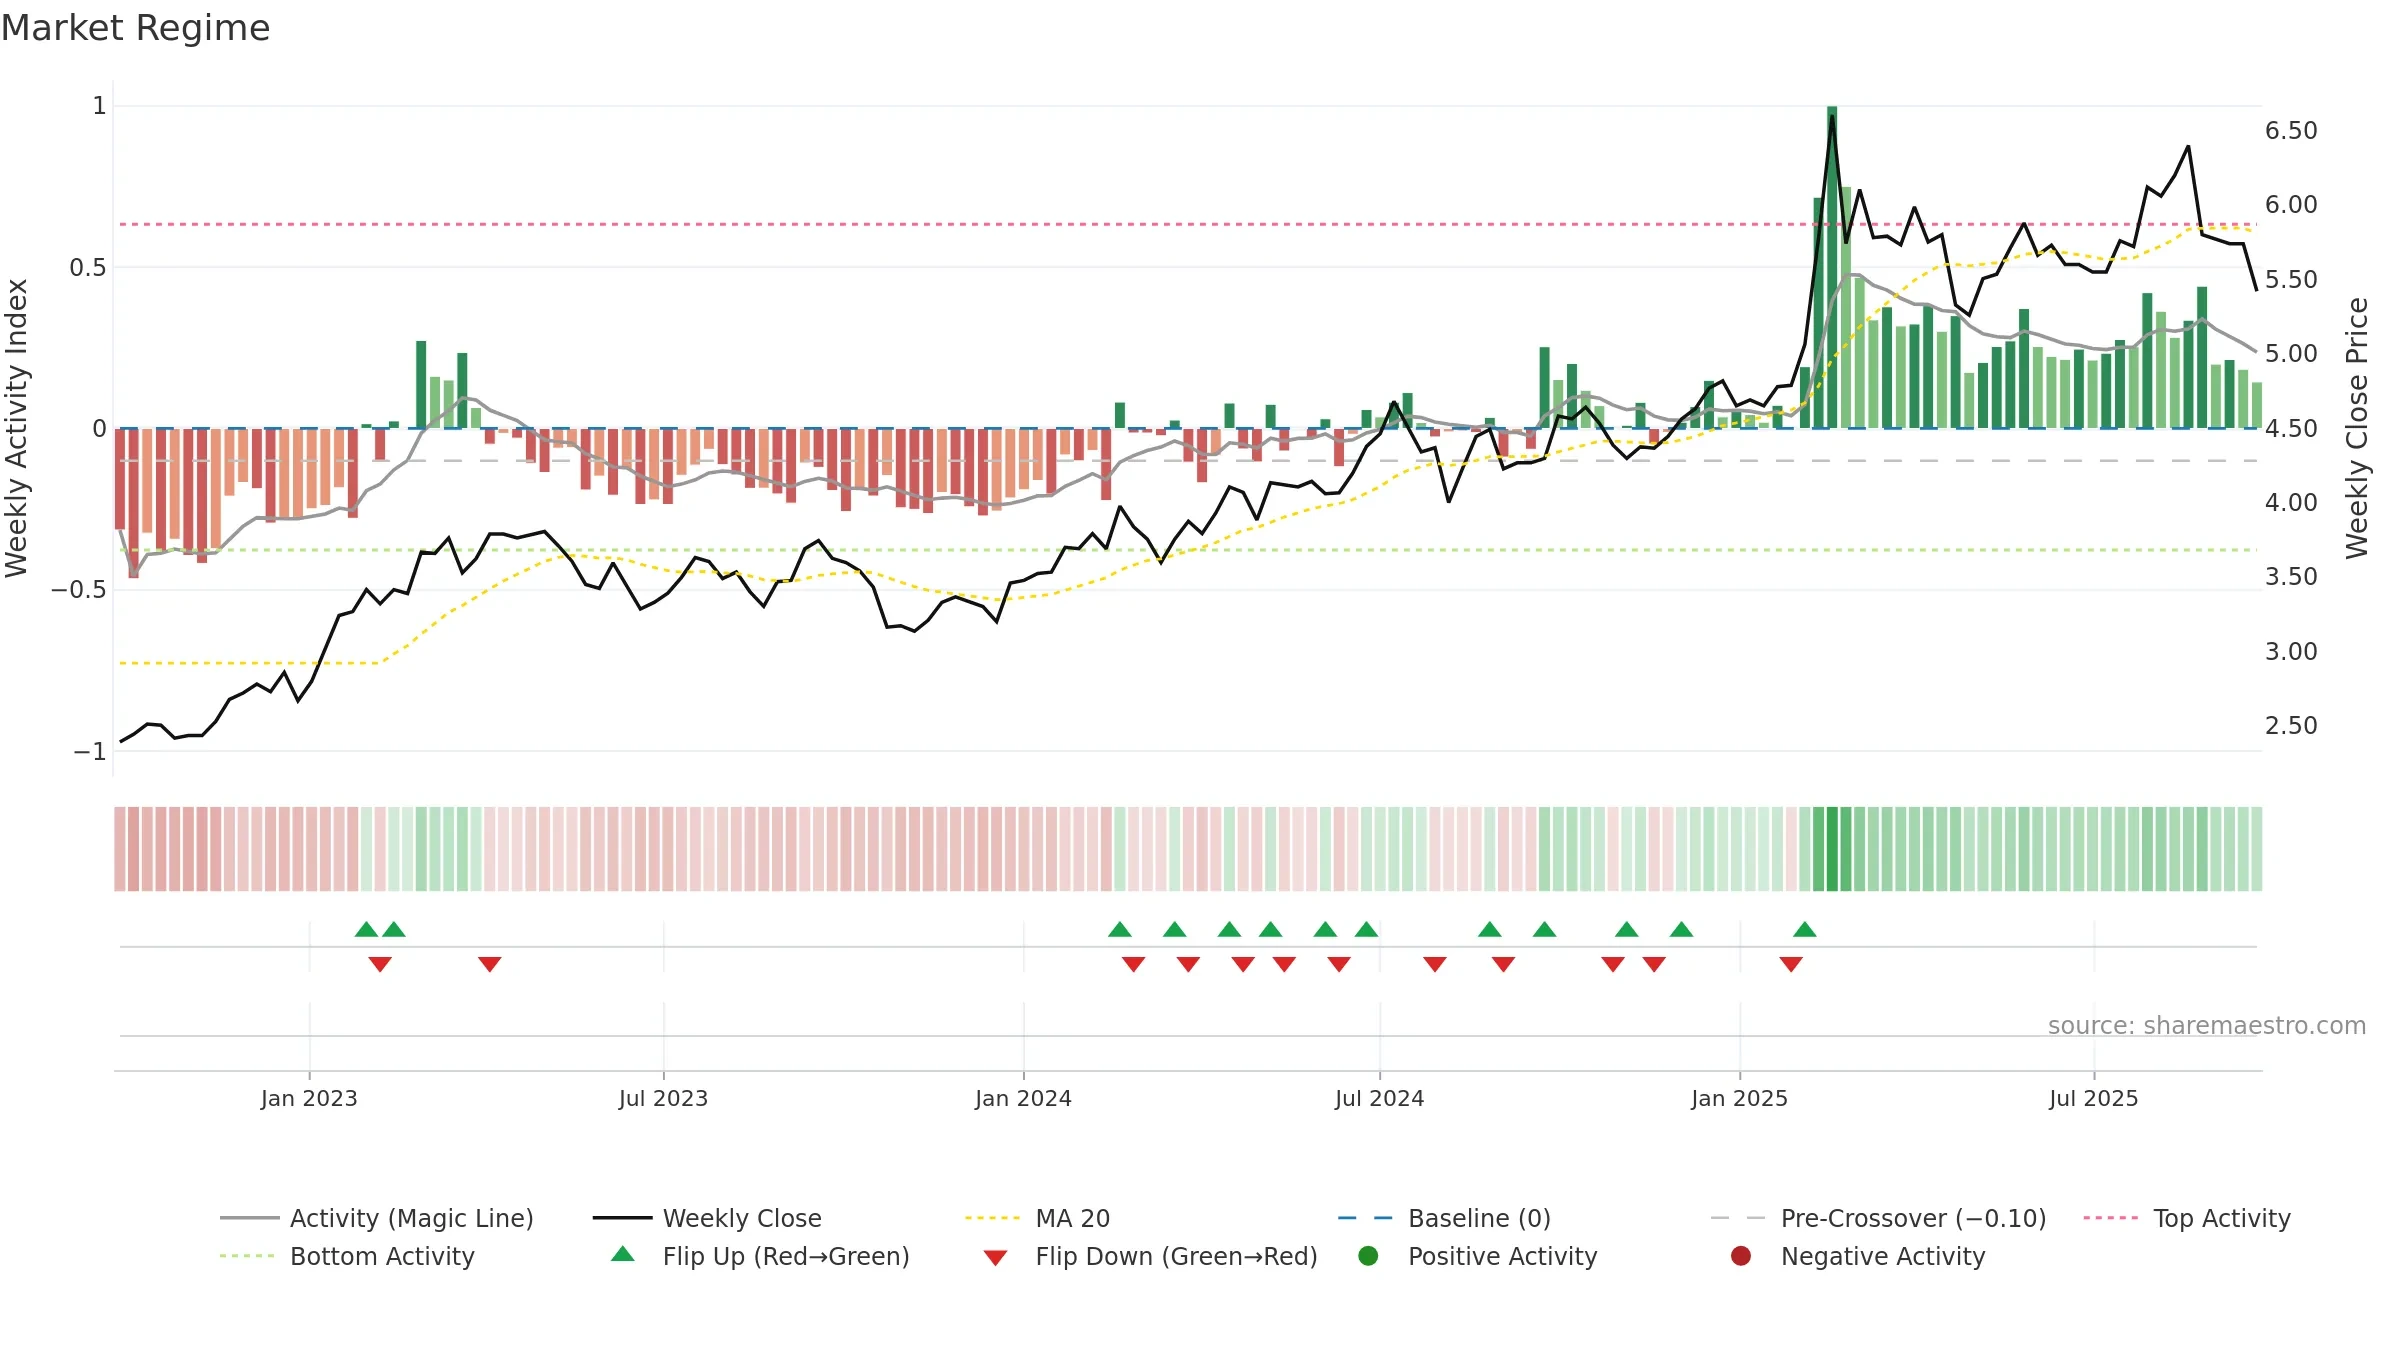Click the 6.50 price axis tick label
This screenshot has width=2400, height=1350.
click(x=2291, y=131)
